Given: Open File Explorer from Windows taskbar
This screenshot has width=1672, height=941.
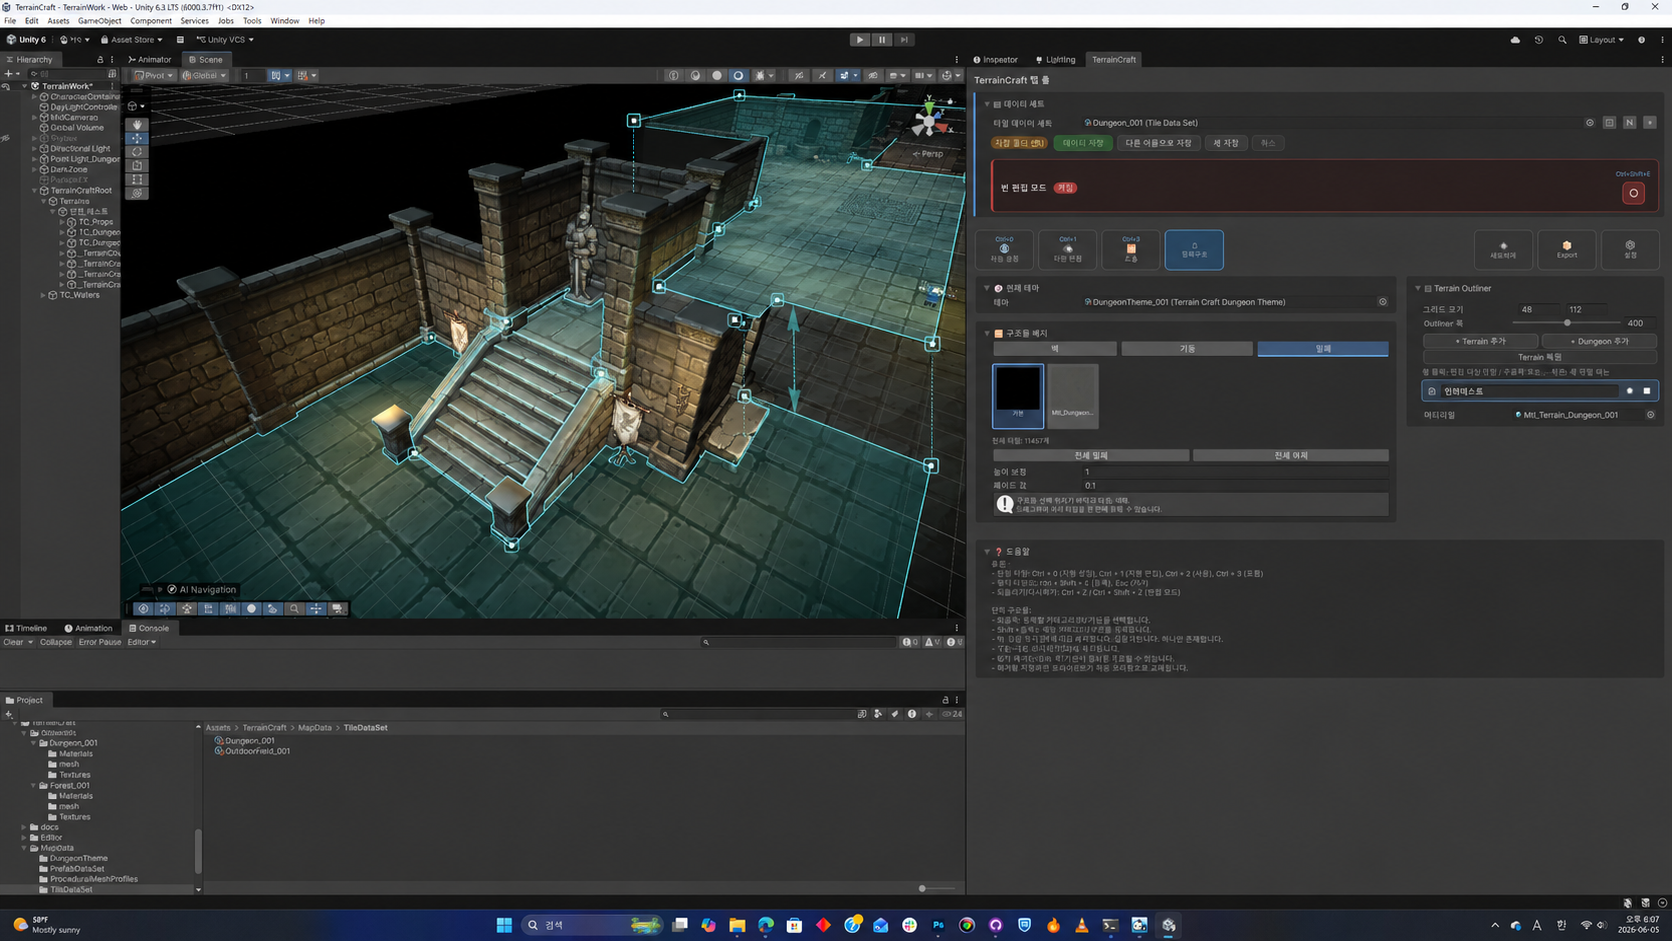Looking at the screenshot, I should [x=737, y=925].
